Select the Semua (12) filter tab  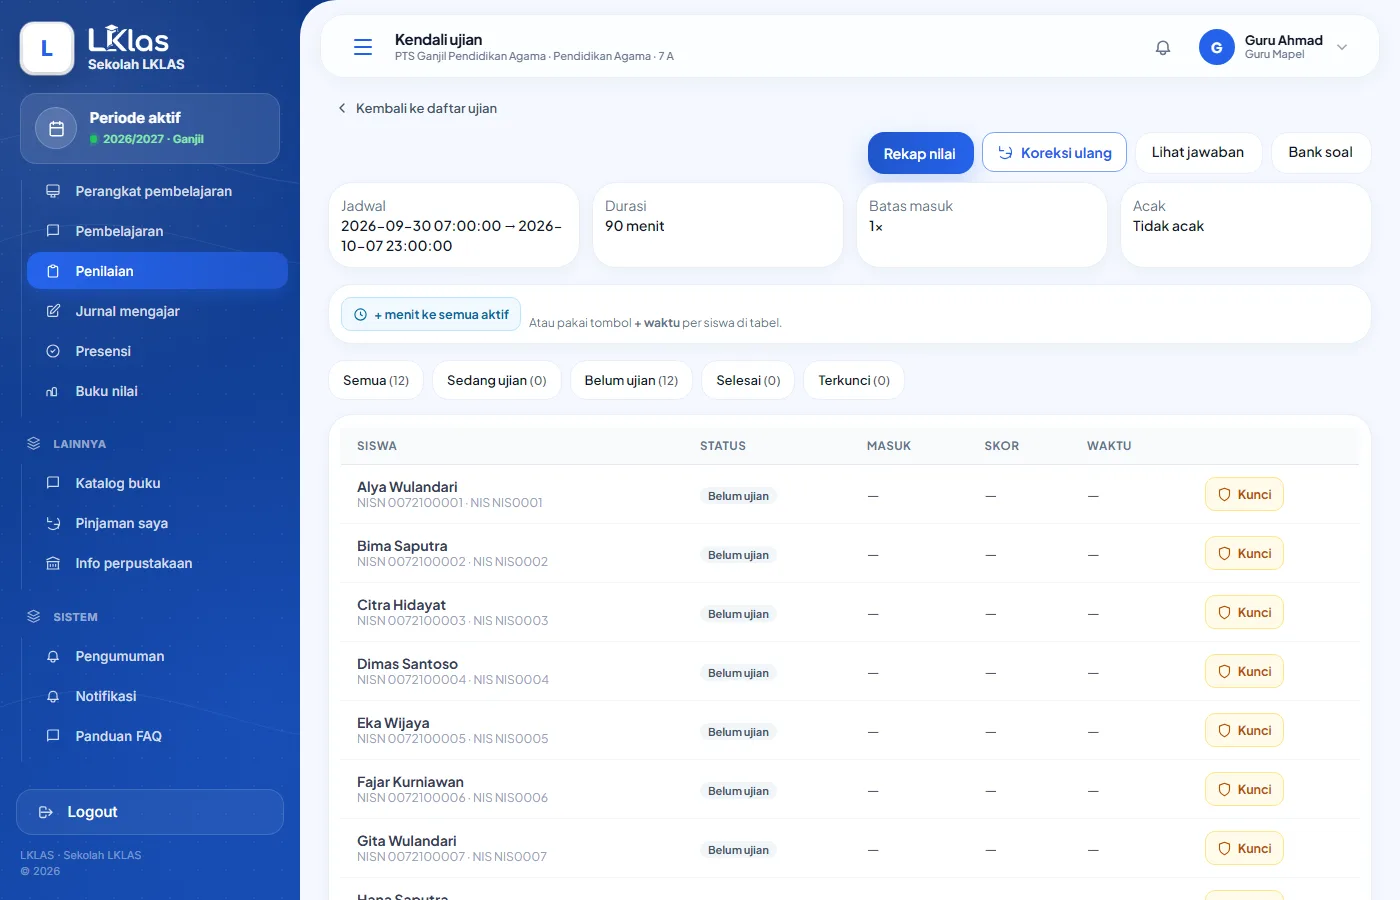(x=376, y=380)
